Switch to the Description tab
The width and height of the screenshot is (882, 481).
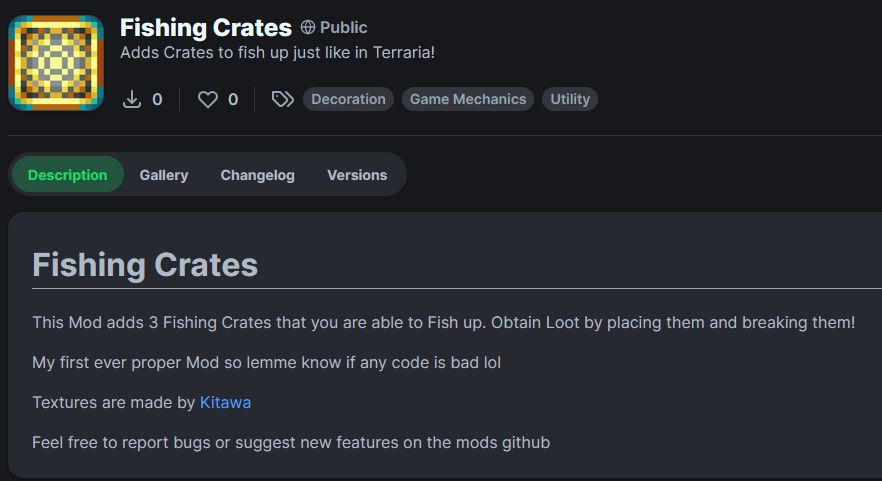click(x=68, y=174)
